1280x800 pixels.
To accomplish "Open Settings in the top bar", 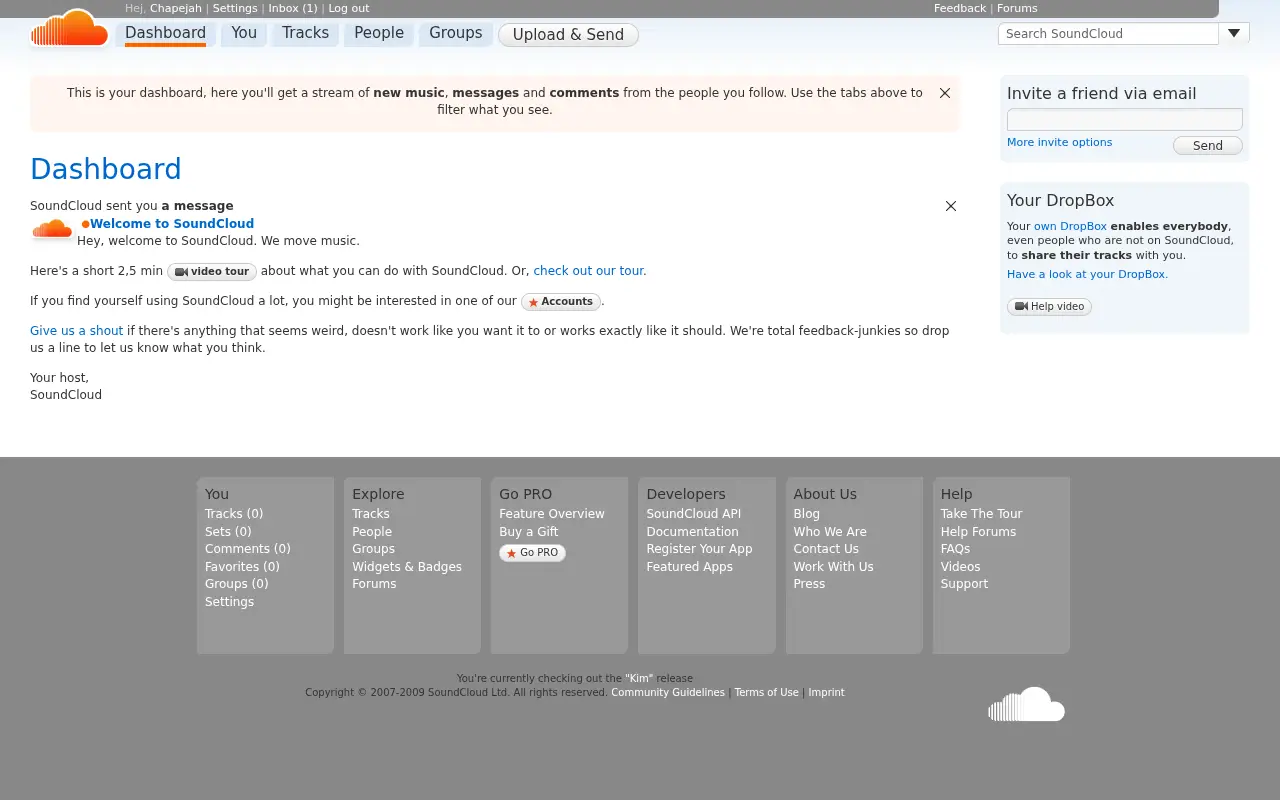I will pos(235,8).
